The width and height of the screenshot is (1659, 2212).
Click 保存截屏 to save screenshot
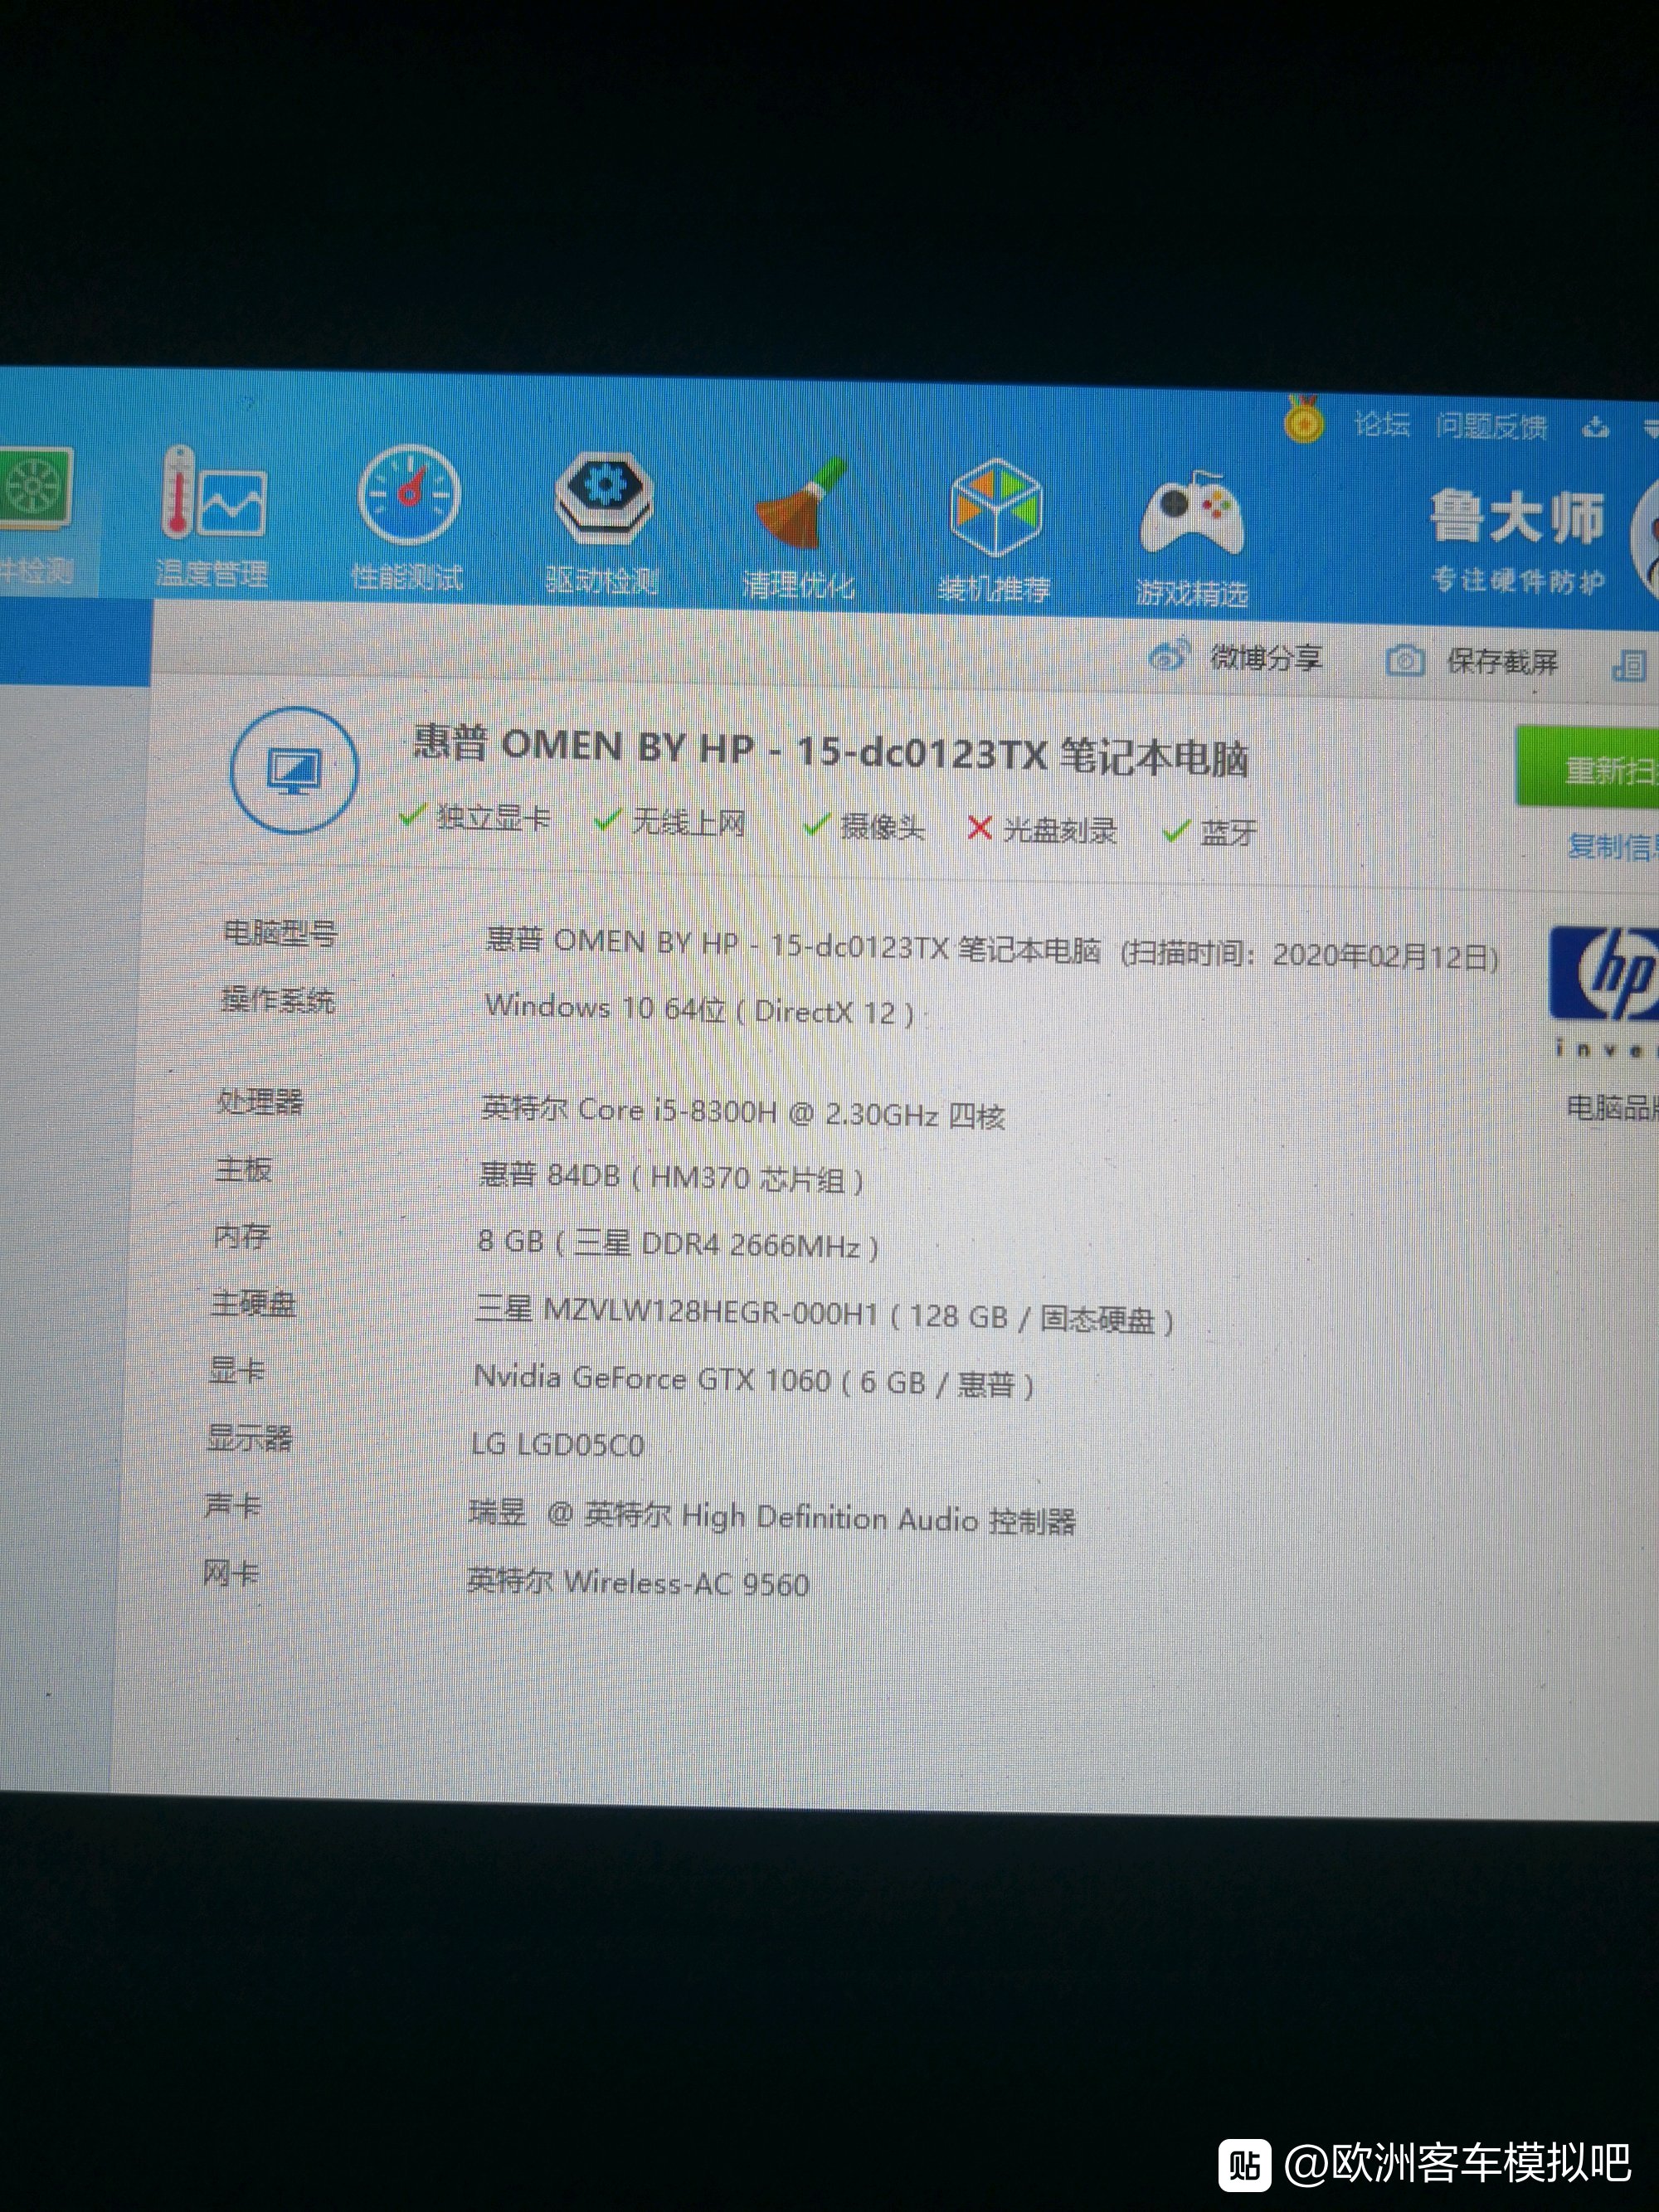[1501, 661]
